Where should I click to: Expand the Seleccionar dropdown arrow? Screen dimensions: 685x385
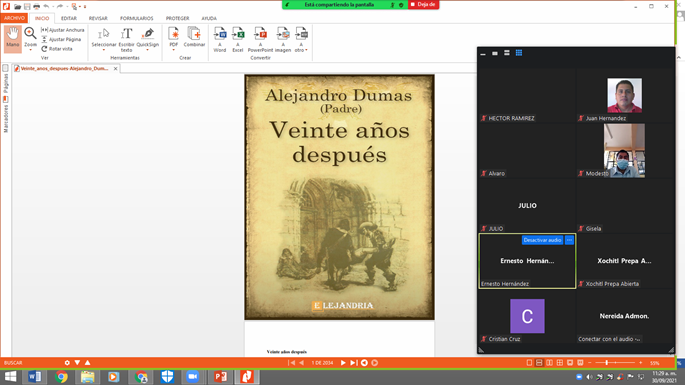104,50
